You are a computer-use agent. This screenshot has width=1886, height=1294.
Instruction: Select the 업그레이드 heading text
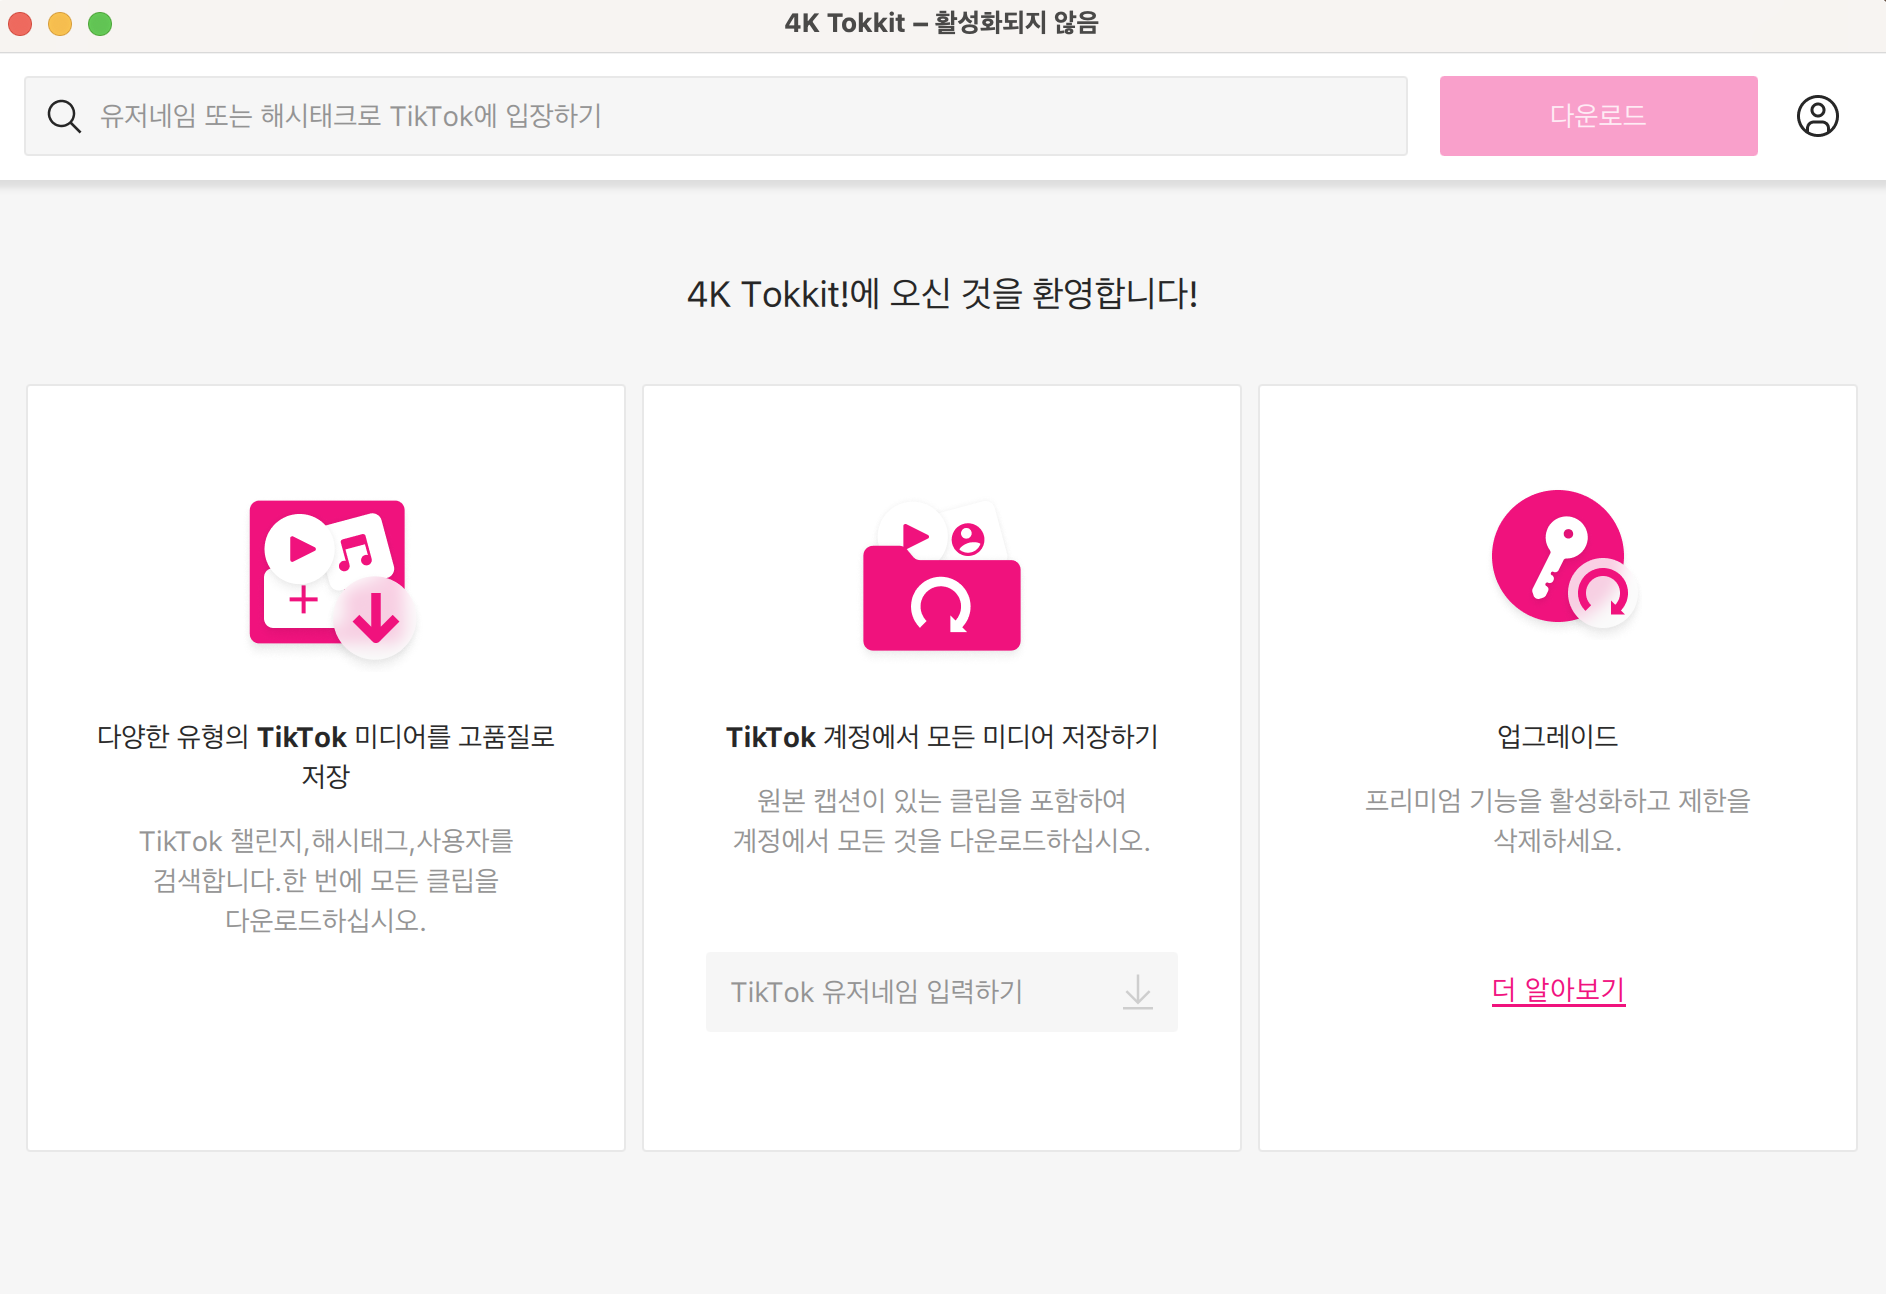1557,737
